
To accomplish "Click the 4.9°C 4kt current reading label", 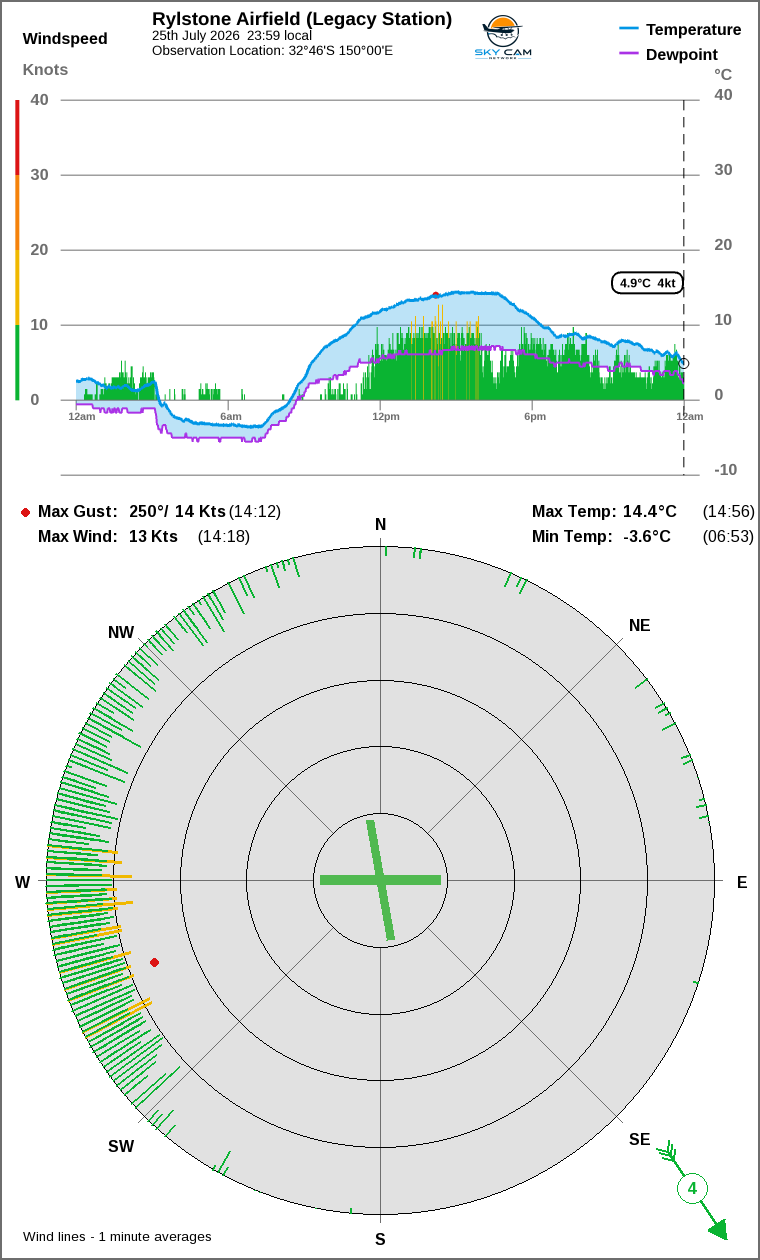I will click(648, 283).
